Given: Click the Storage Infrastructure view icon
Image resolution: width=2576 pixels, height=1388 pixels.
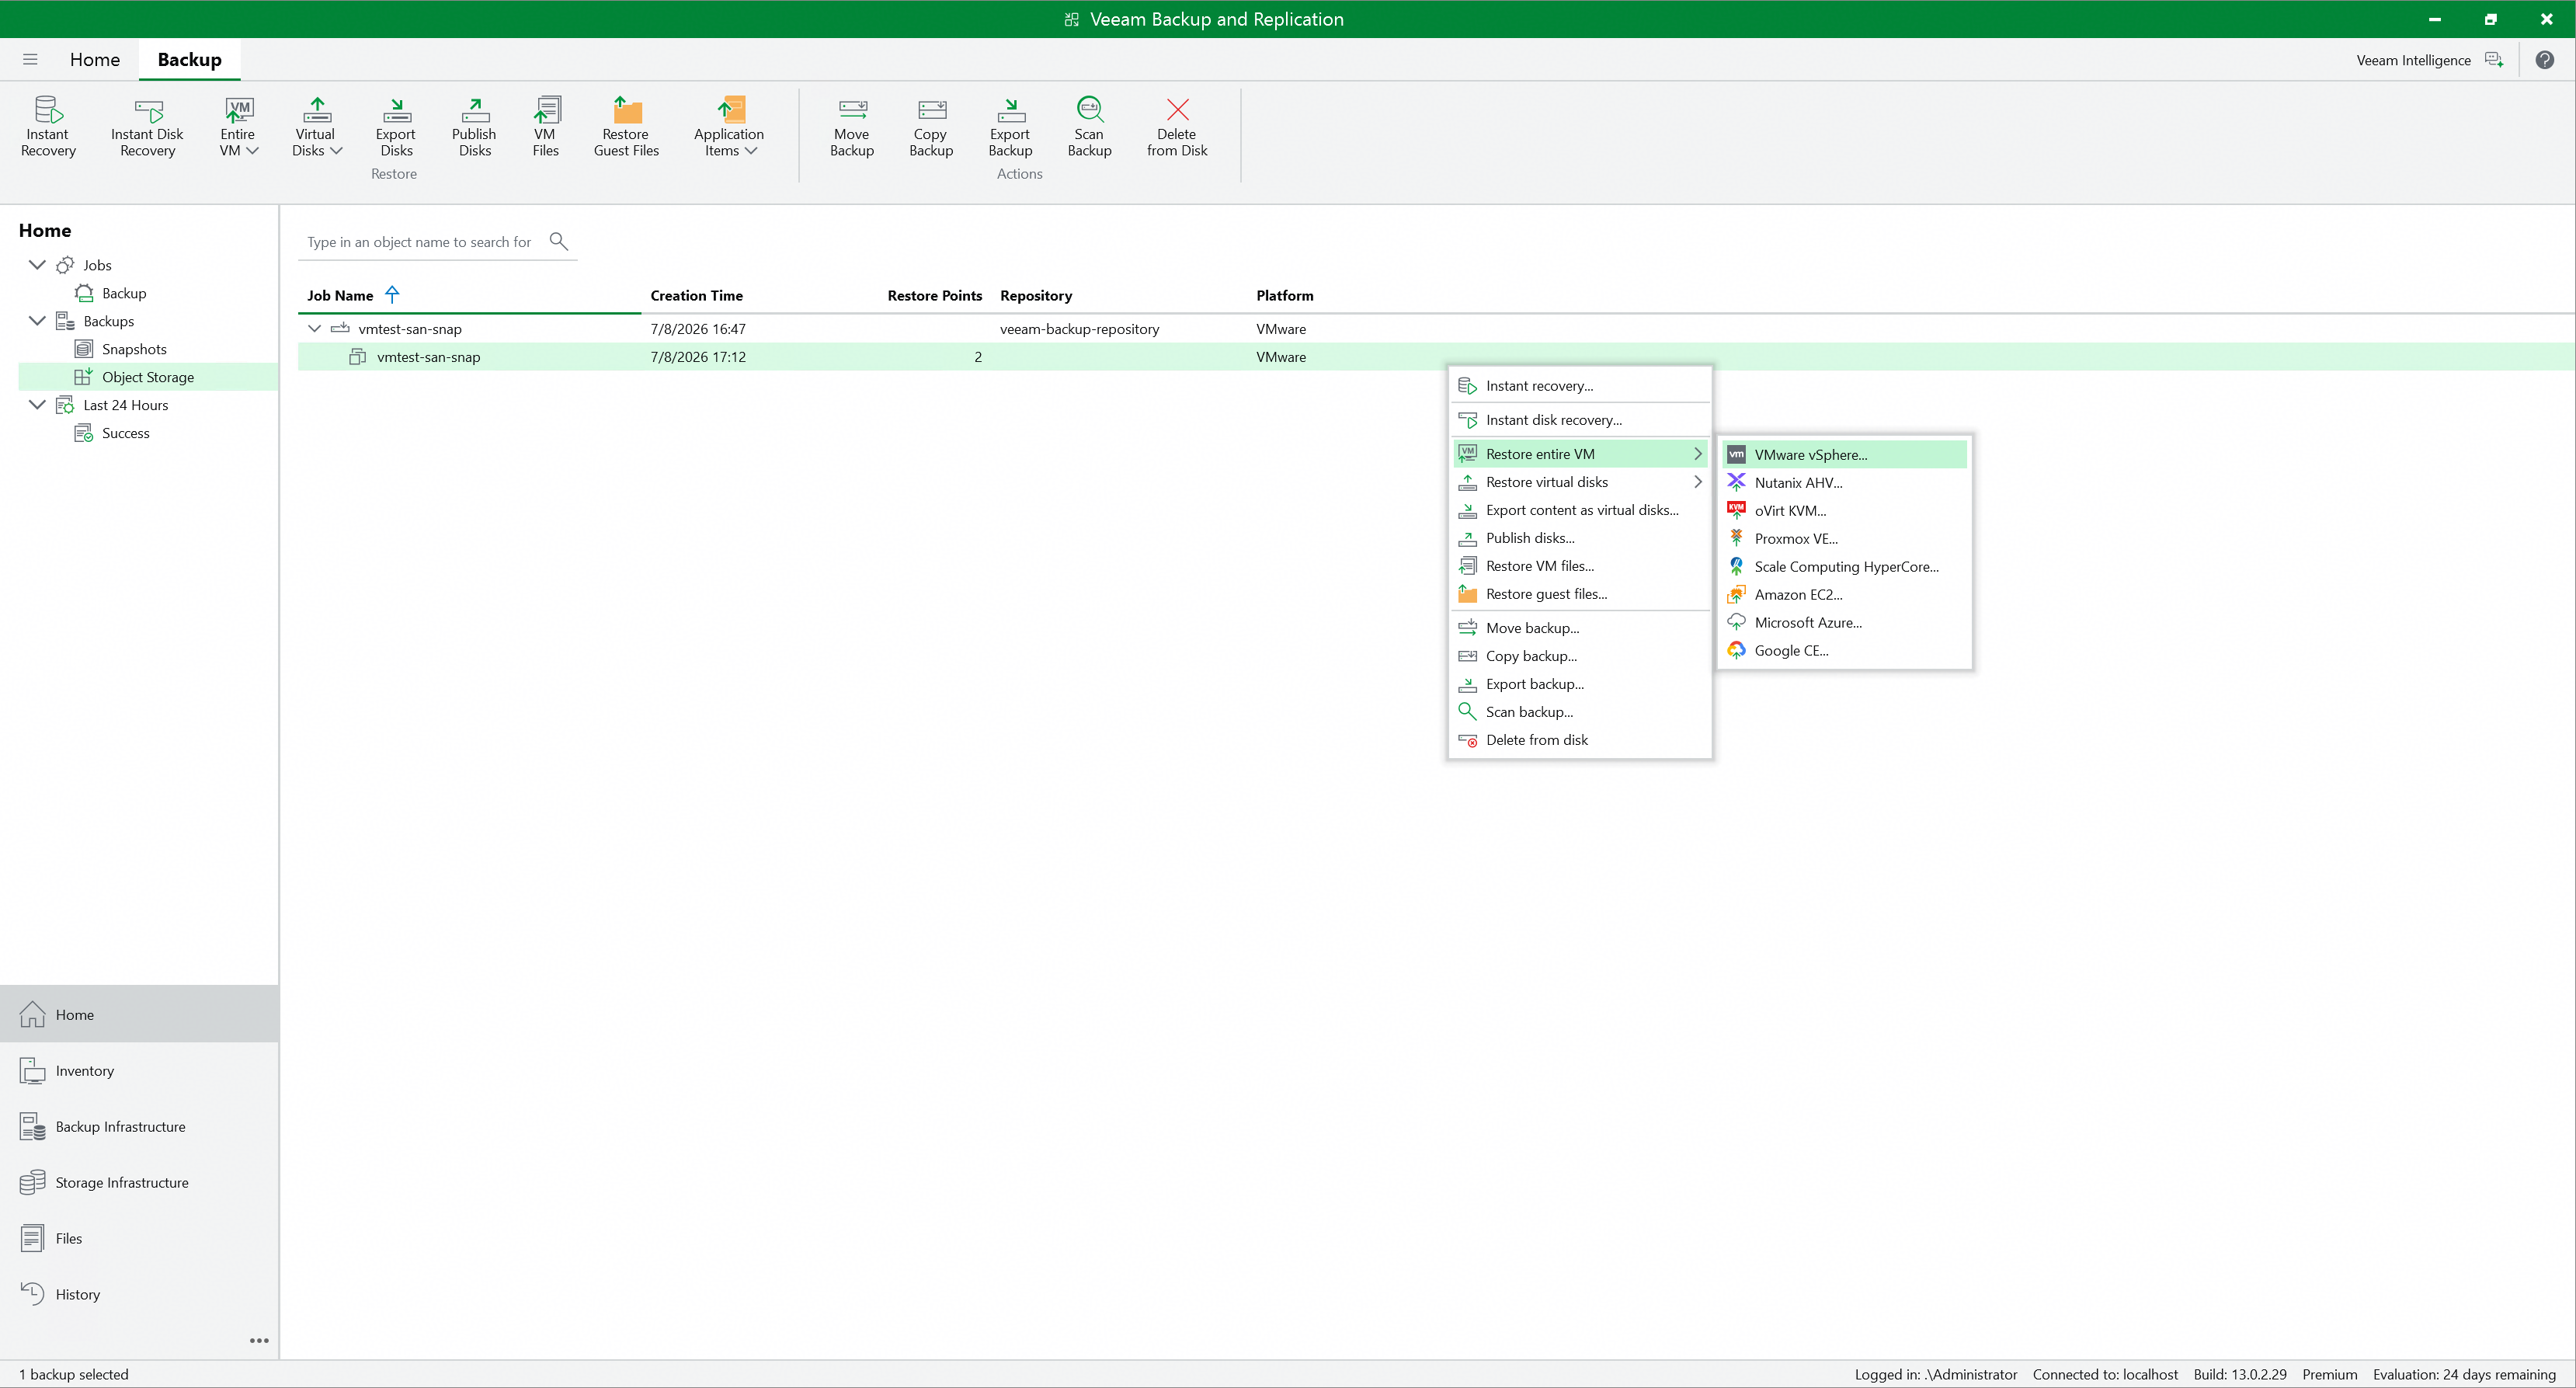Looking at the screenshot, I should [33, 1182].
